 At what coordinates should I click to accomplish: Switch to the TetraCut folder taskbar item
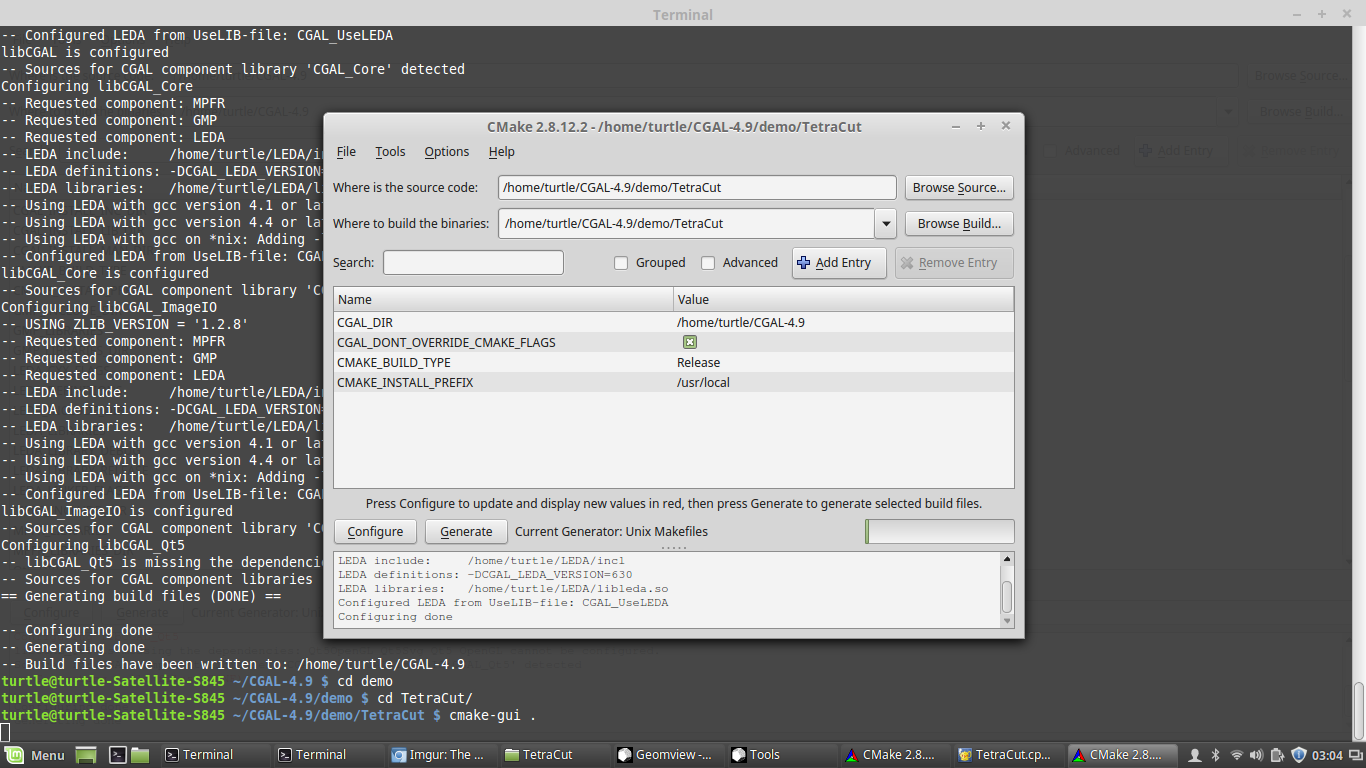pyautogui.click(x=552, y=755)
